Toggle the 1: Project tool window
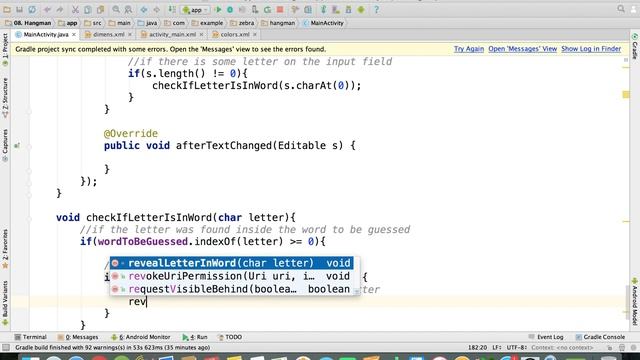 pyautogui.click(x=5, y=50)
